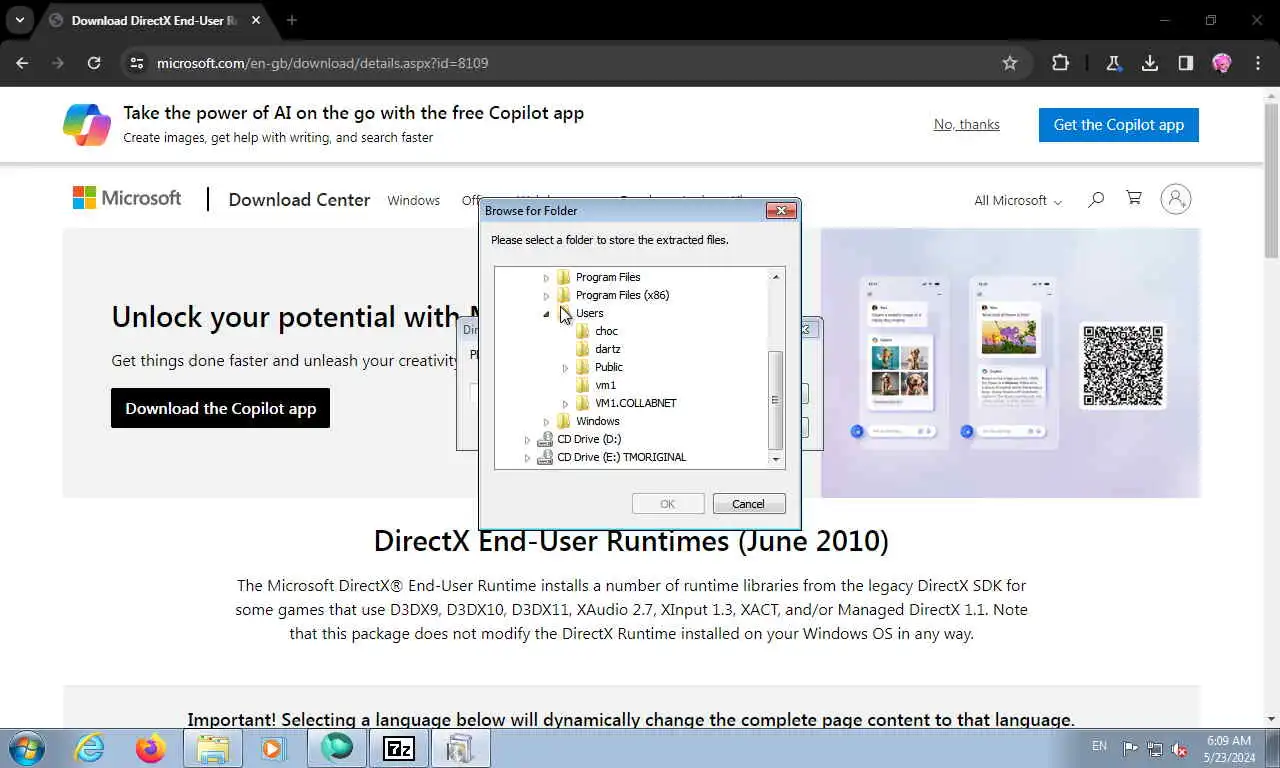Dismiss banner with No, thanks link
This screenshot has height=768, width=1280.
[x=966, y=124]
